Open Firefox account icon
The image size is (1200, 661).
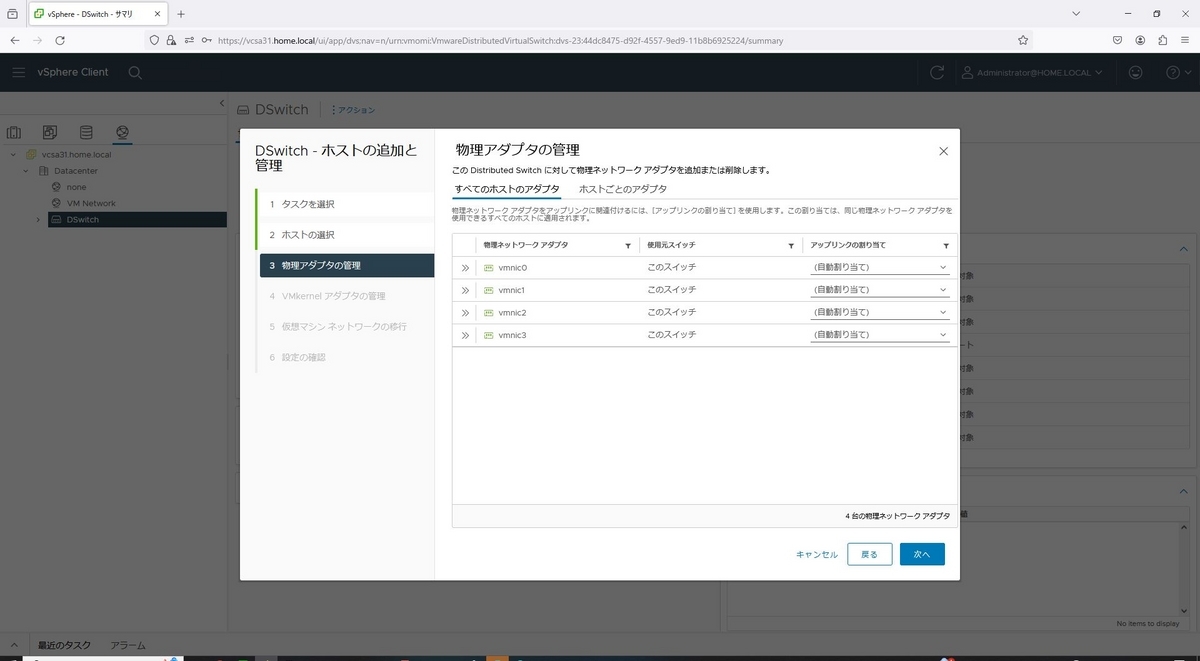pyautogui.click(x=1140, y=40)
